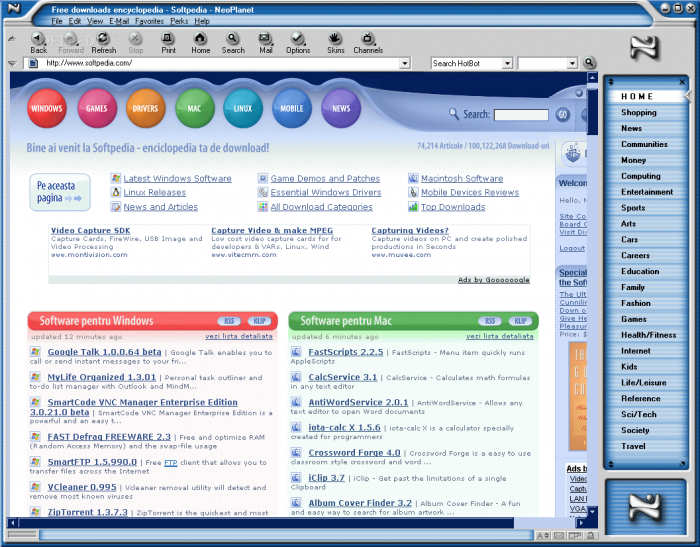Expand the search terms combo box
Image resolution: width=700 pixels, height=547 pixels.
[574, 63]
